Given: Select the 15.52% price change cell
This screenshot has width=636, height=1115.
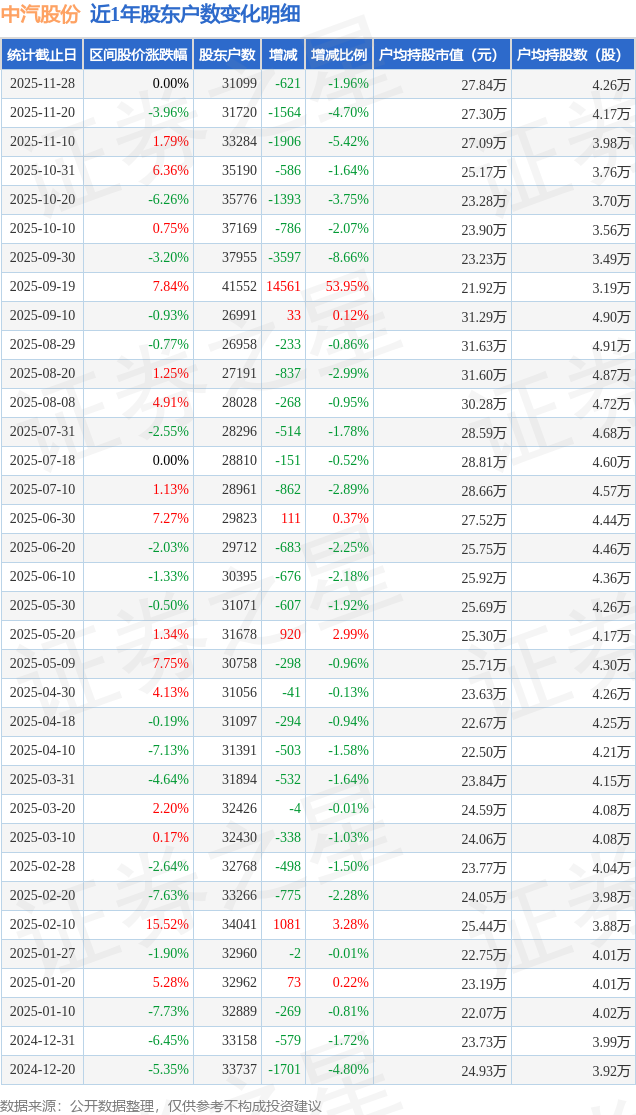Looking at the screenshot, I should [167, 925].
